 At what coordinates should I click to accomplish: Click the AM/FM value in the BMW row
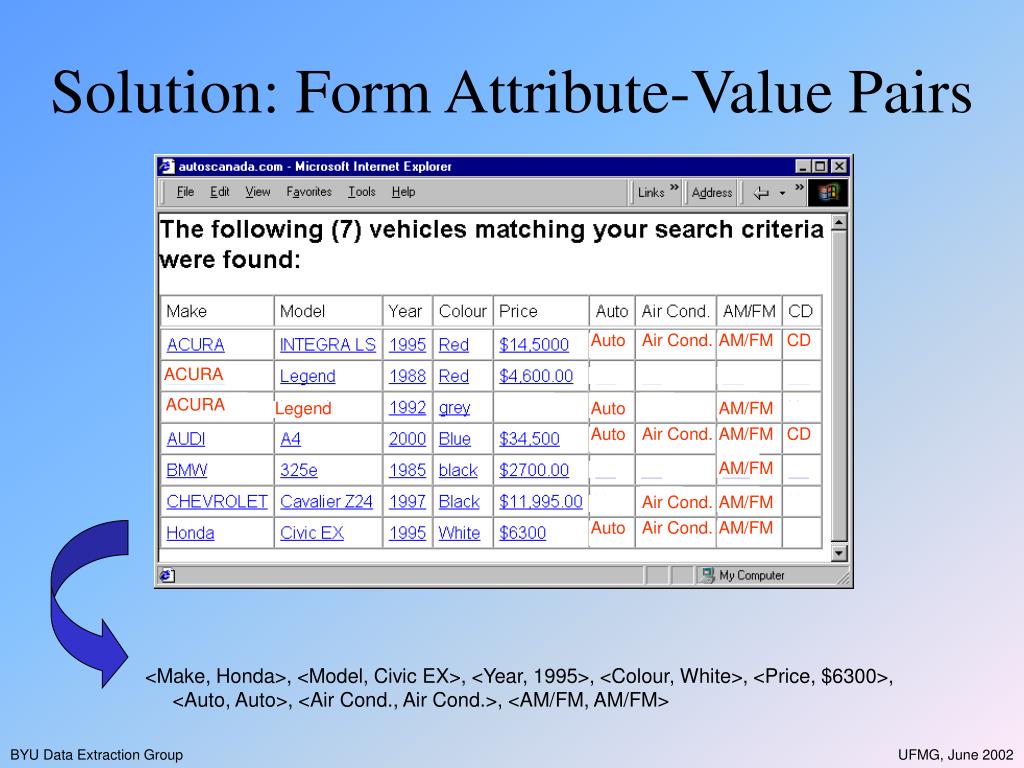746,468
